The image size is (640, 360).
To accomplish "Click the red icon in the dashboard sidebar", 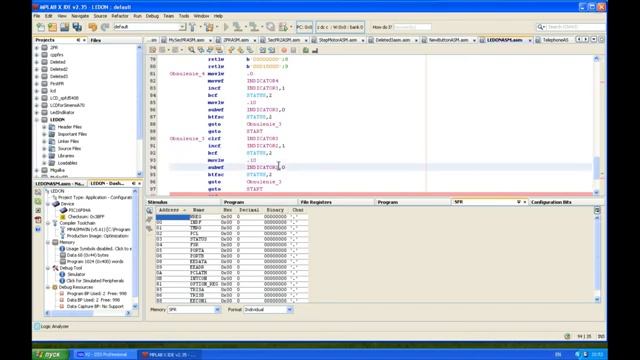I will point(38,220).
